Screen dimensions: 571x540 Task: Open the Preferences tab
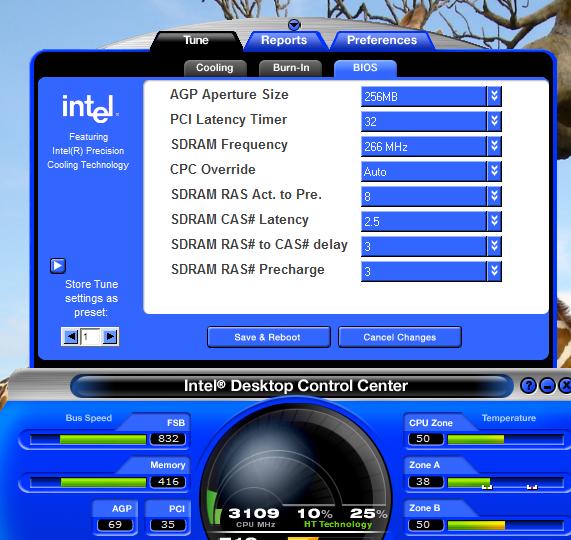pyautogui.click(x=382, y=40)
